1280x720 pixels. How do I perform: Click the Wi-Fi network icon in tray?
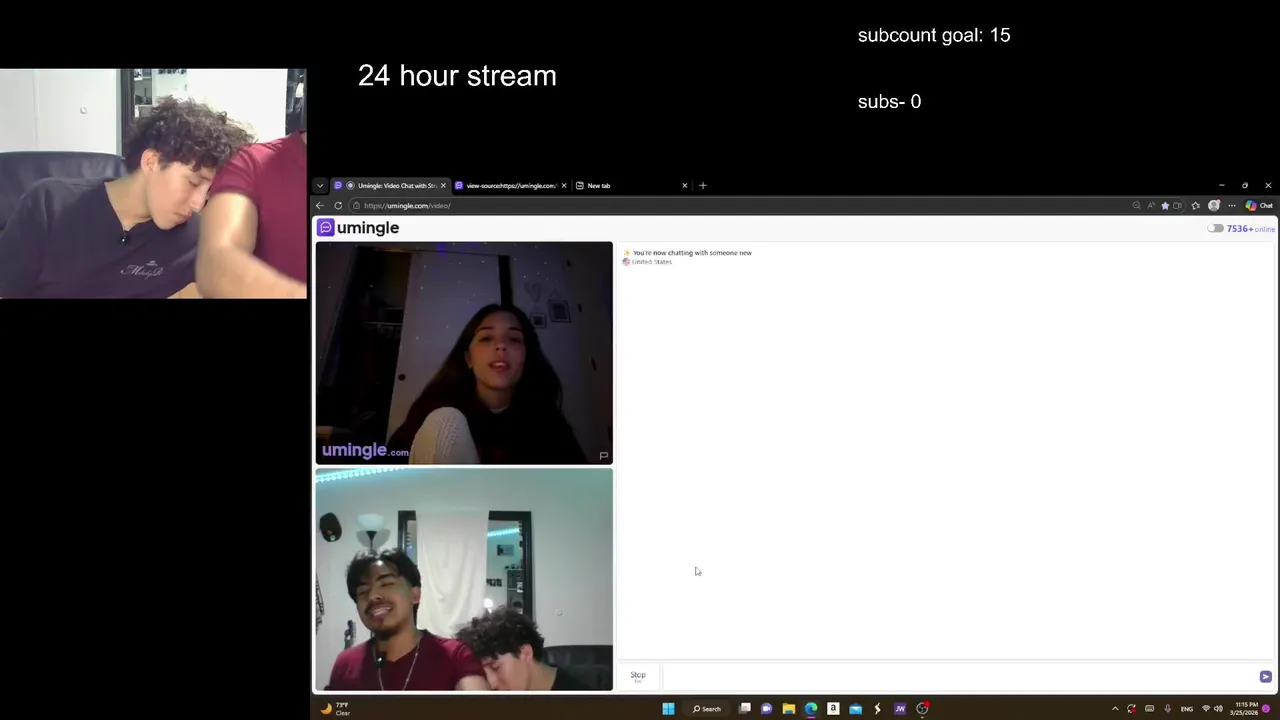pyautogui.click(x=1206, y=709)
